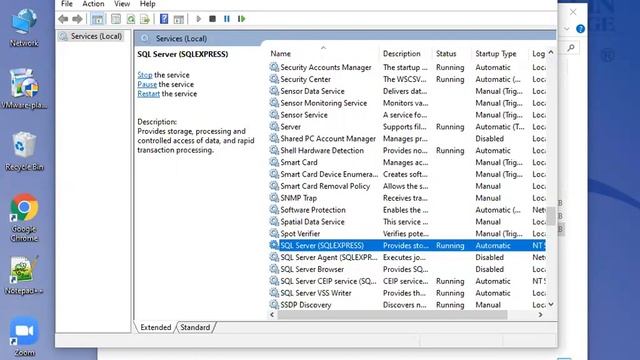Switch to the Standard tab
Viewport: 640px width, 360px height.
pyautogui.click(x=195, y=327)
